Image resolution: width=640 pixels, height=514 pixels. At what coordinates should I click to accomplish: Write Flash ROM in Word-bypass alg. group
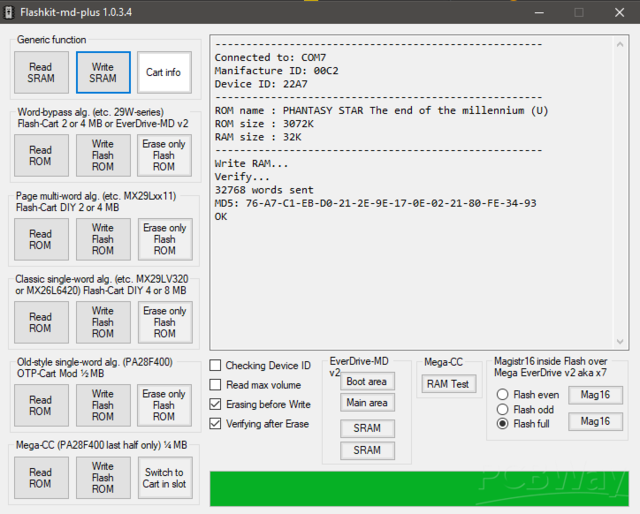pyautogui.click(x=103, y=156)
